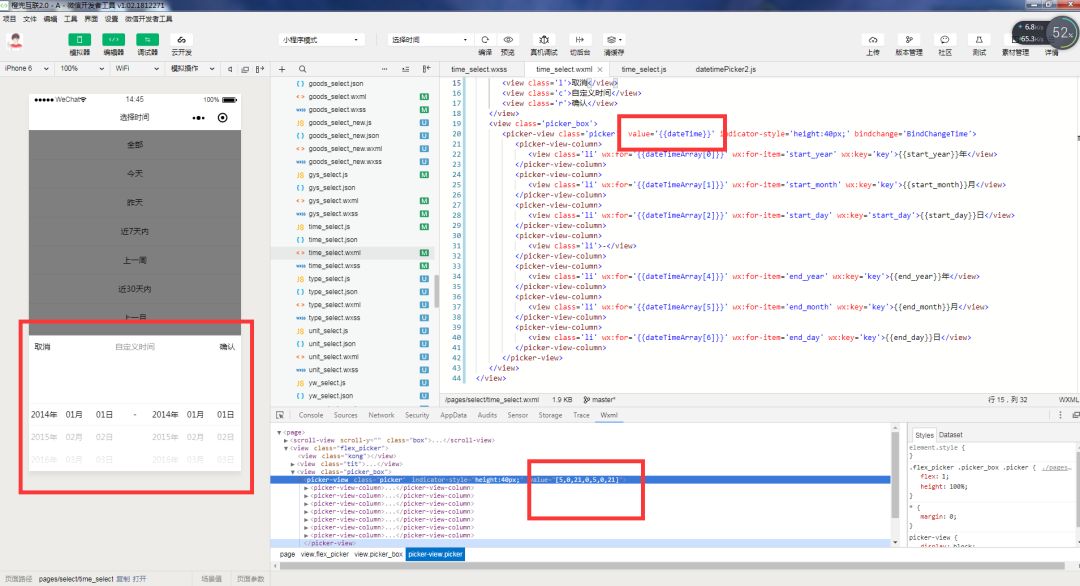Screen dimensions: 1080x586
Task: Click the collapse file tree indent icon
Action: point(406,69)
